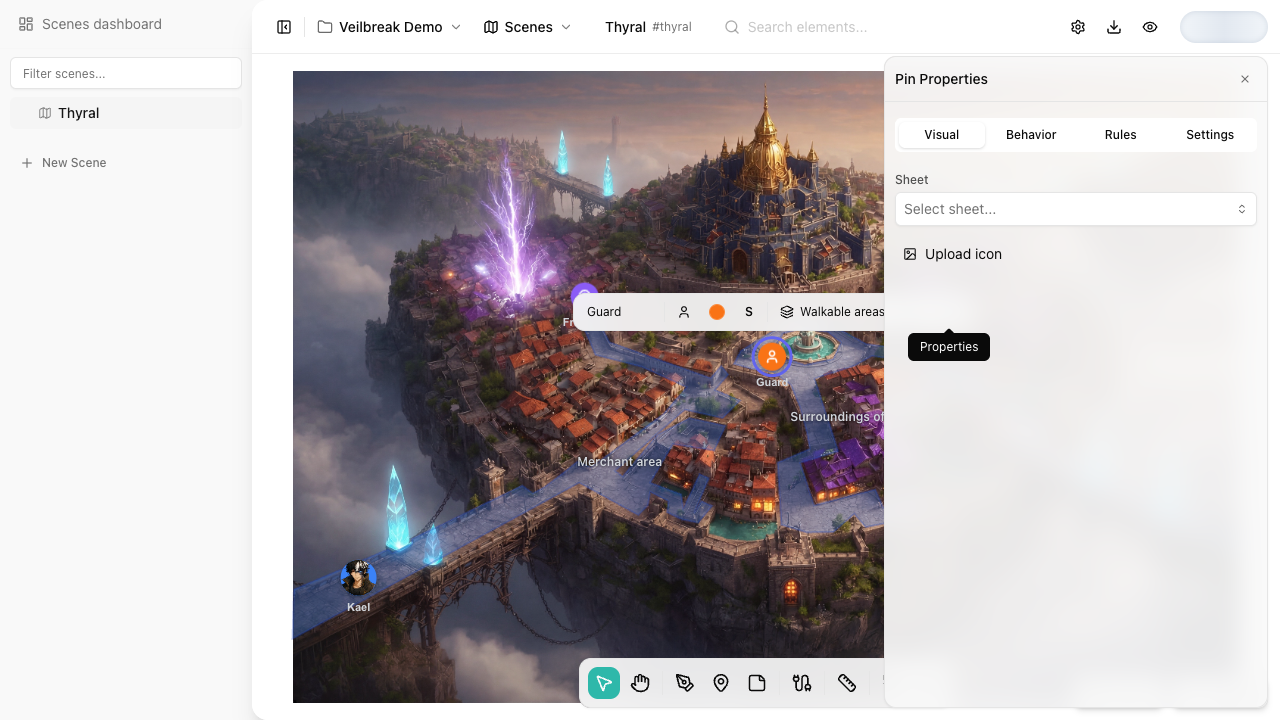Click the download export icon
Image resolution: width=1280 pixels, height=720 pixels.
pyautogui.click(x=1114, y=27)
